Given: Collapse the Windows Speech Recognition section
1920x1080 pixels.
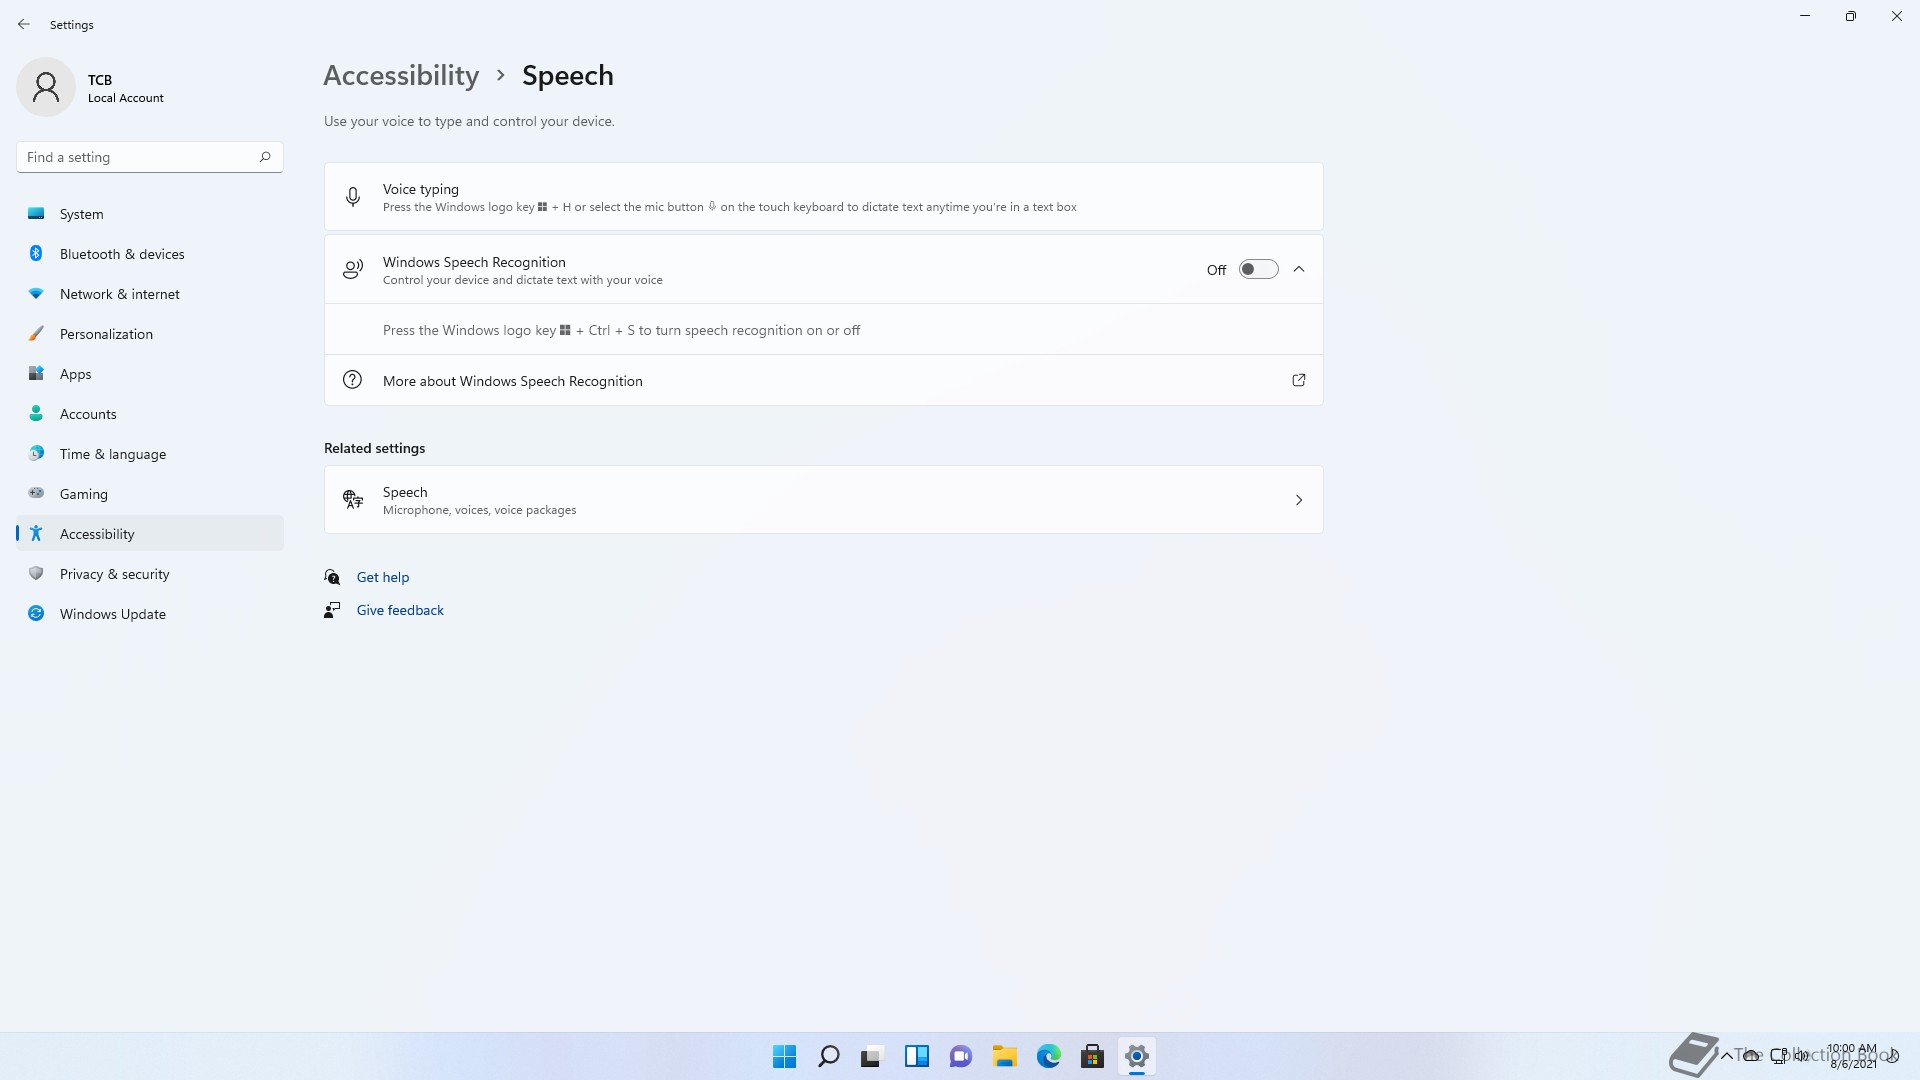Looking at the screenshot, I should (x=1299, y=269).
